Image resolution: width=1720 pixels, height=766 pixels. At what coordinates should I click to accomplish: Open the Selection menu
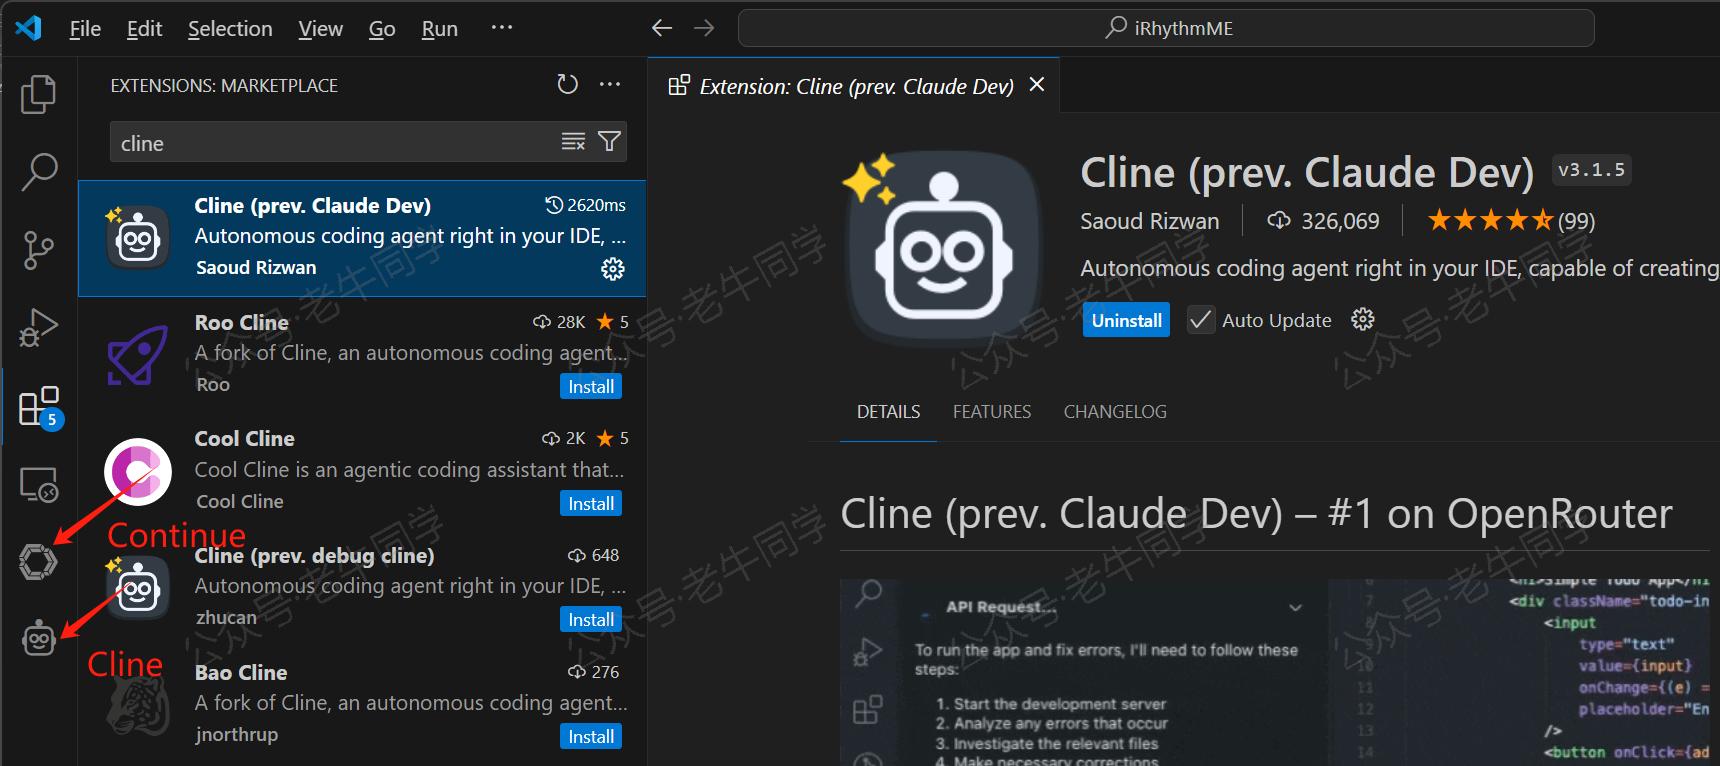pyautogui.click(x=230, y=29)
